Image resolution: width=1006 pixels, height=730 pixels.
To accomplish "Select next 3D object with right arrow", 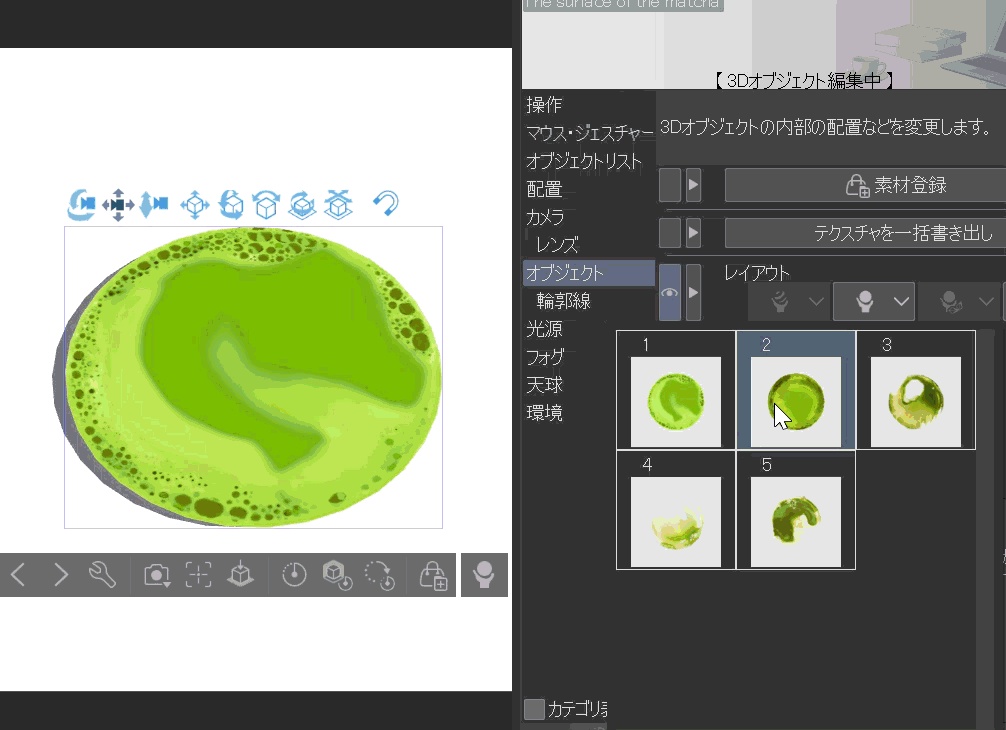I will pyautogui.click(x=60, y=575).
